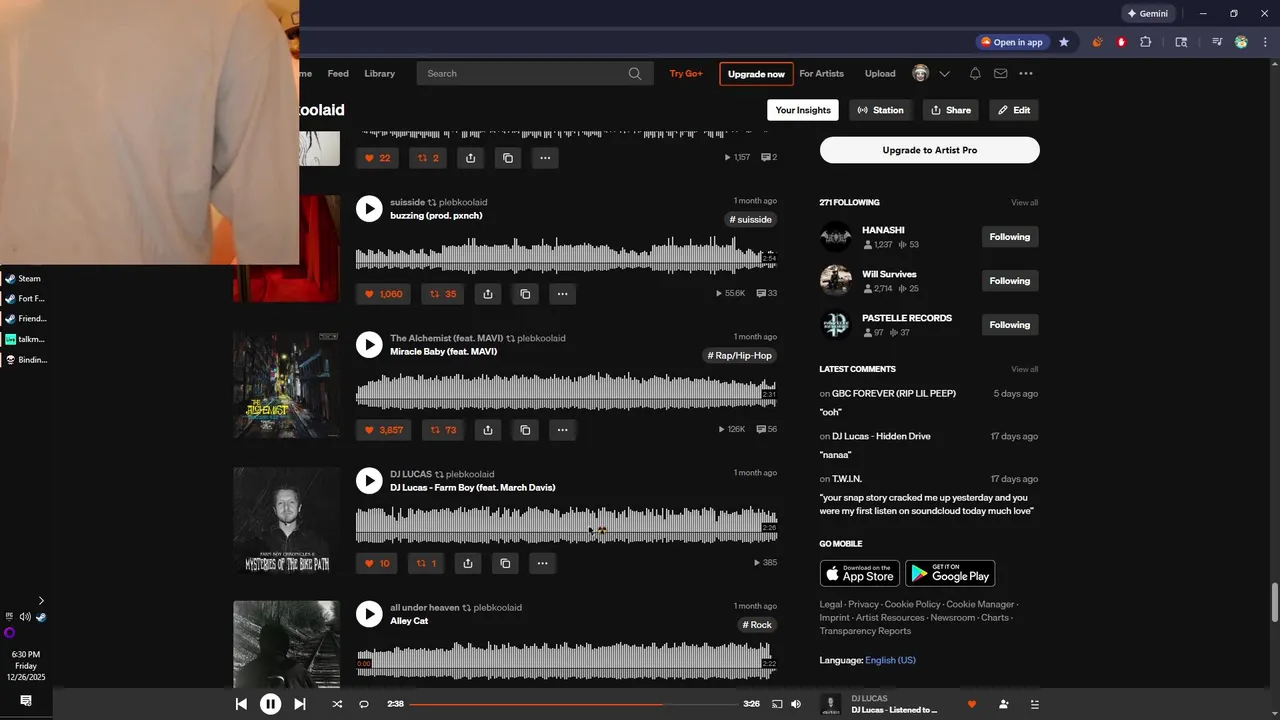Open Upload page

pos(880,73)
